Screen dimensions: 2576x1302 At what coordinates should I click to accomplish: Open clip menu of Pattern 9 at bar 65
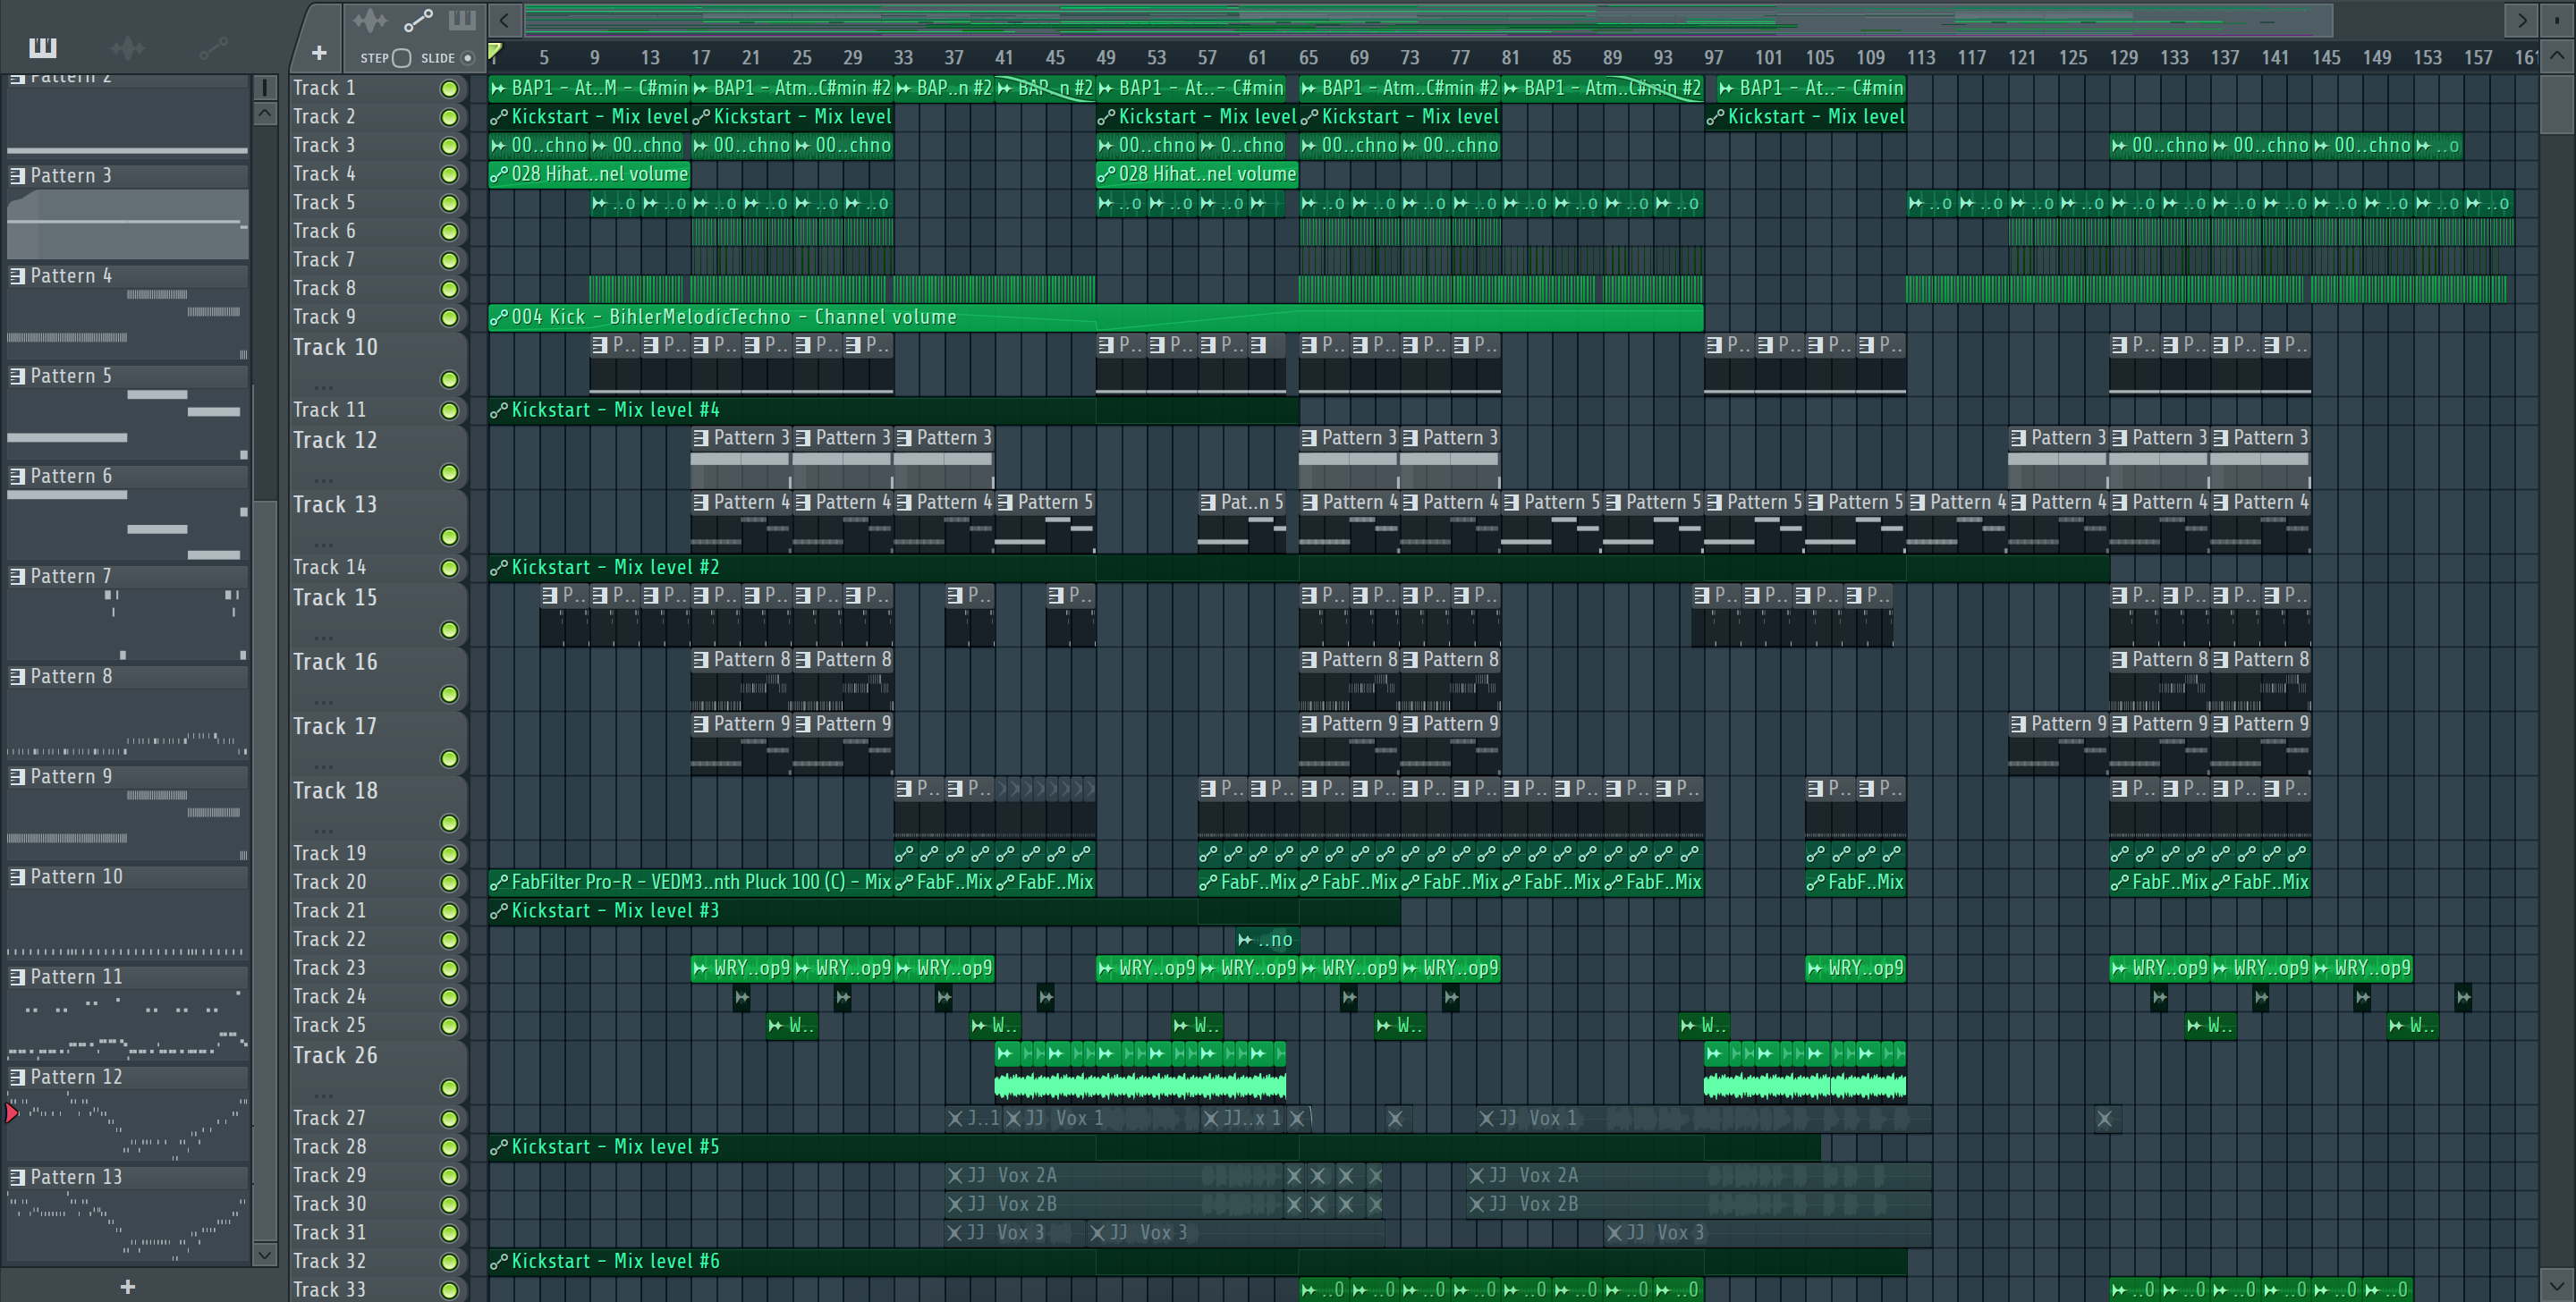(1309, 725)
